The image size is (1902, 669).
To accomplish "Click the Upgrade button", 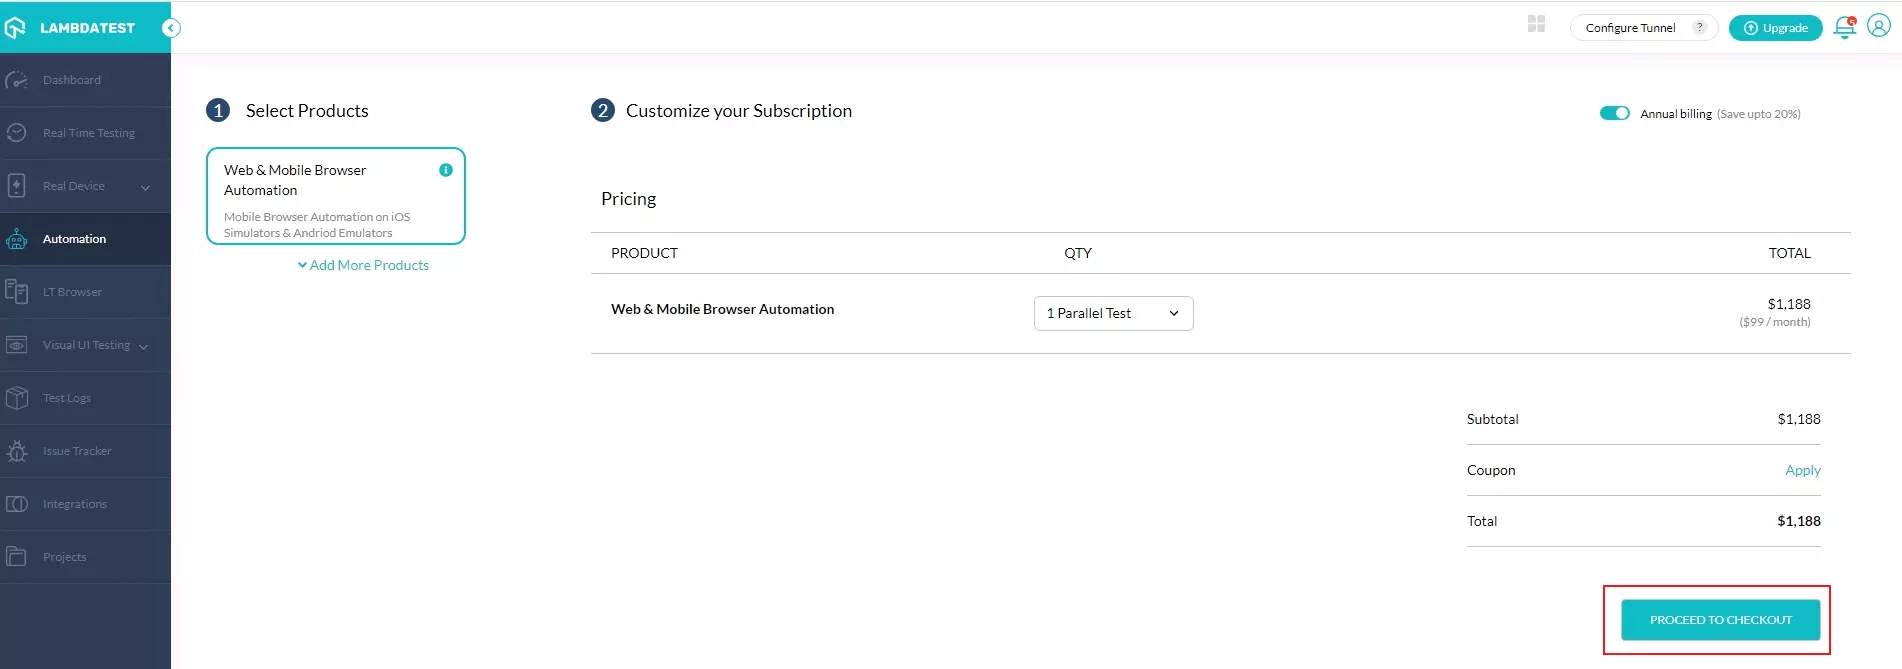I will [x=1775, y=28].
